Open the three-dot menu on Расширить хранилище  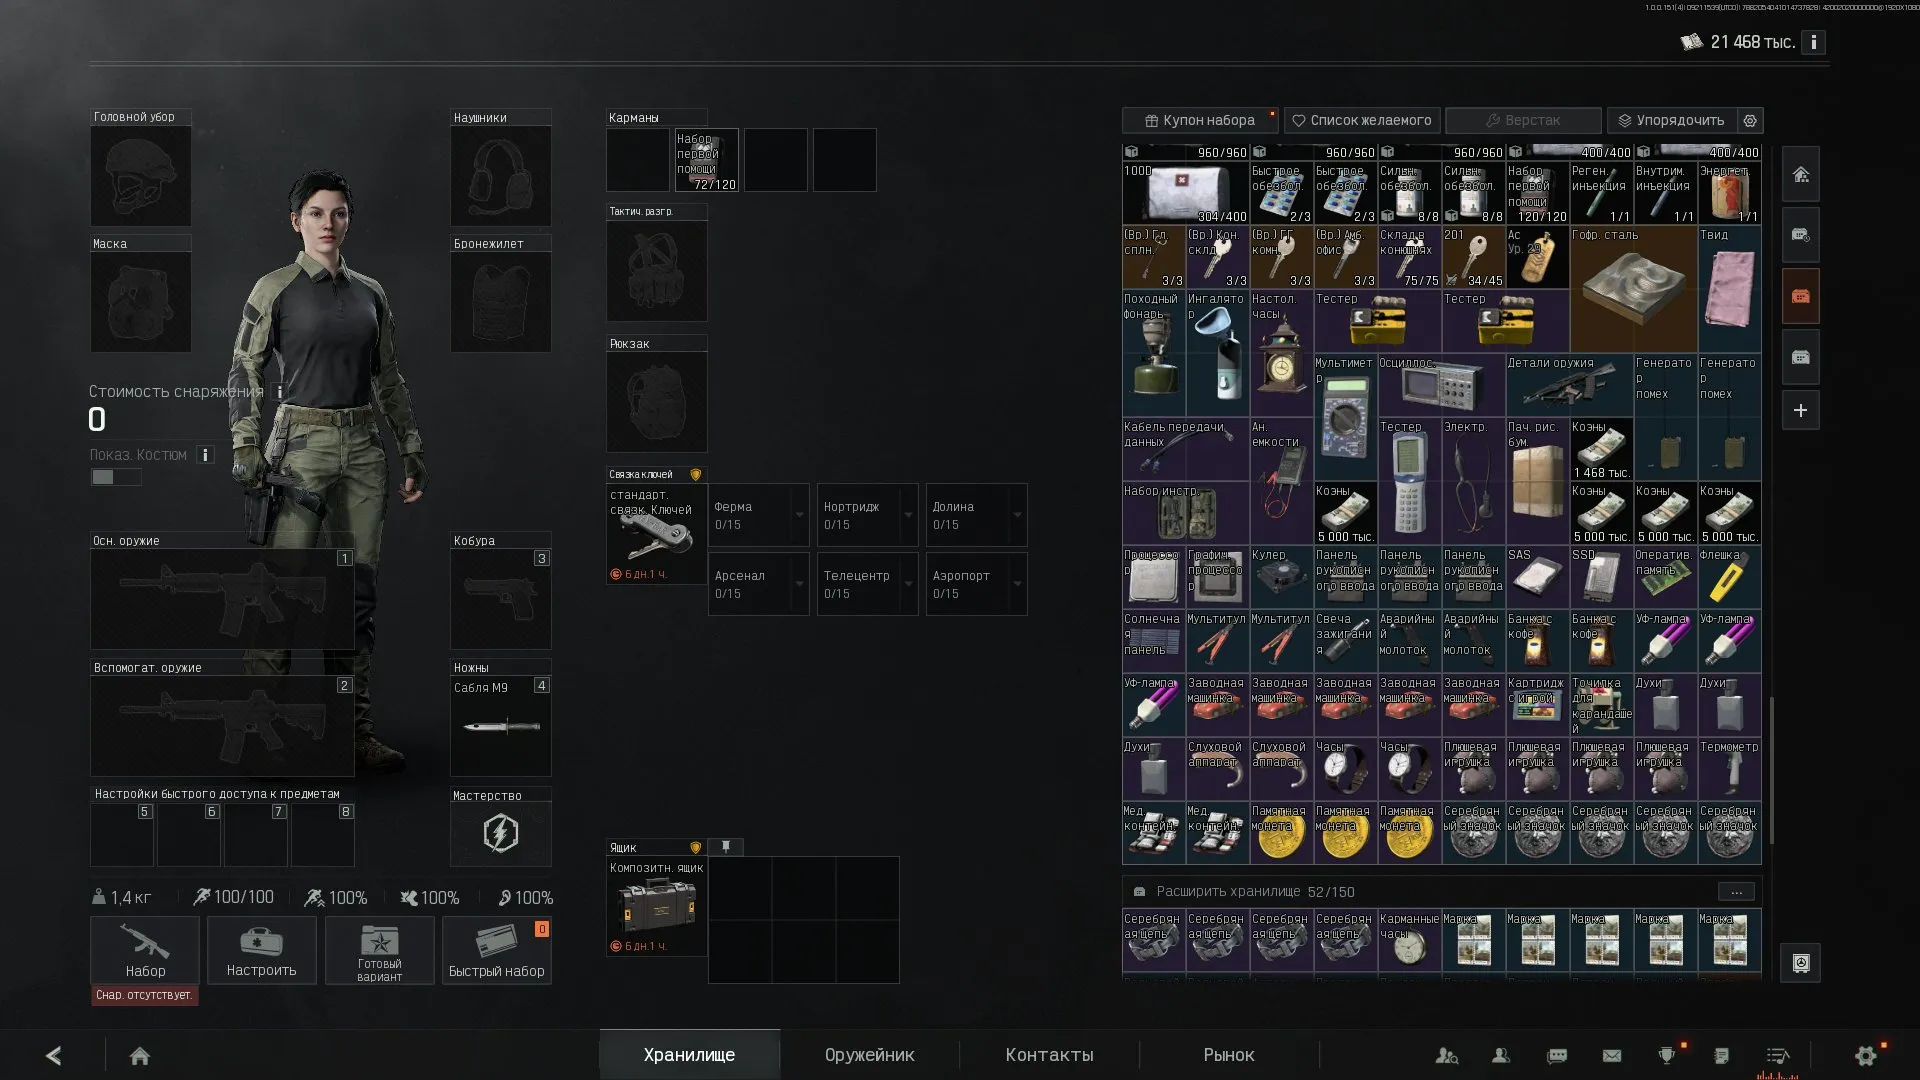coord(1736,892)
